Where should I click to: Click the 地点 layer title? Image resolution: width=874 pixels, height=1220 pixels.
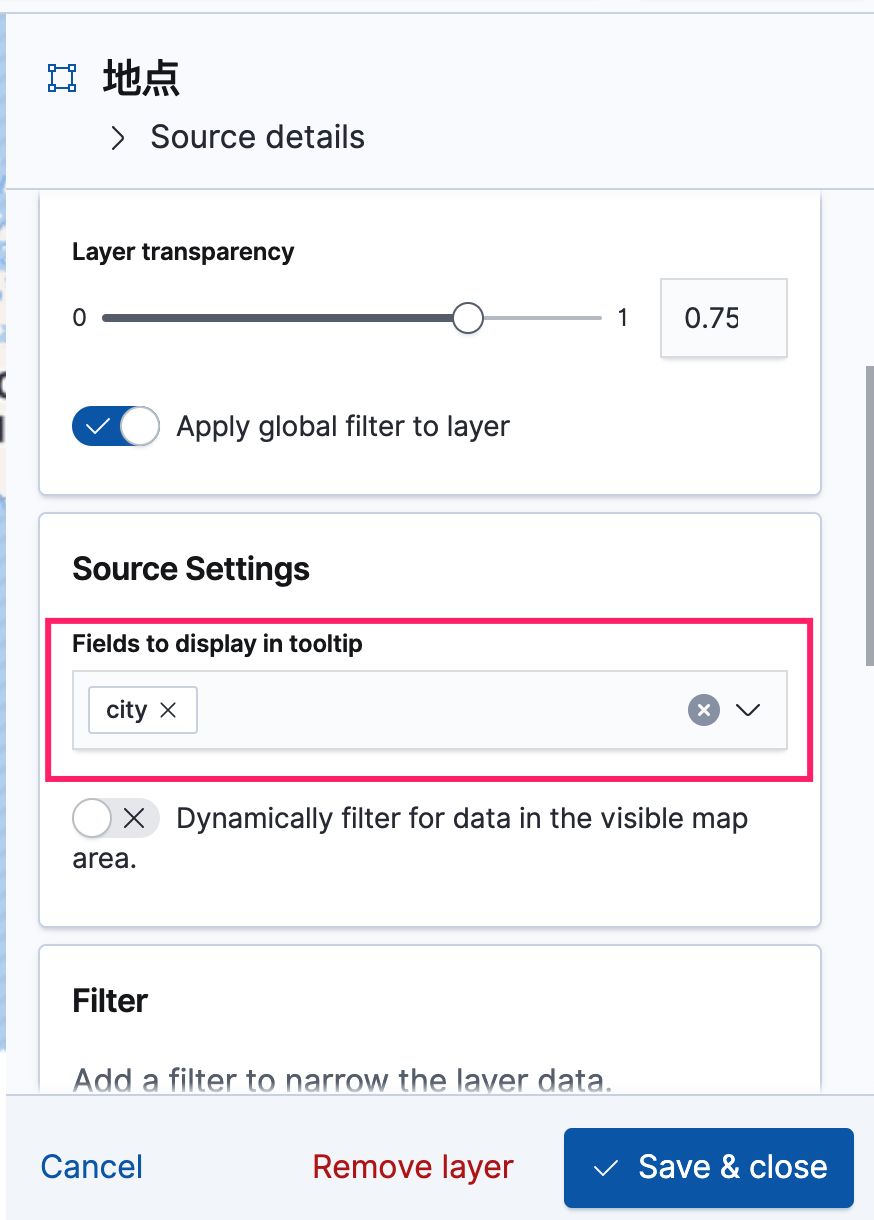point(141,78)
